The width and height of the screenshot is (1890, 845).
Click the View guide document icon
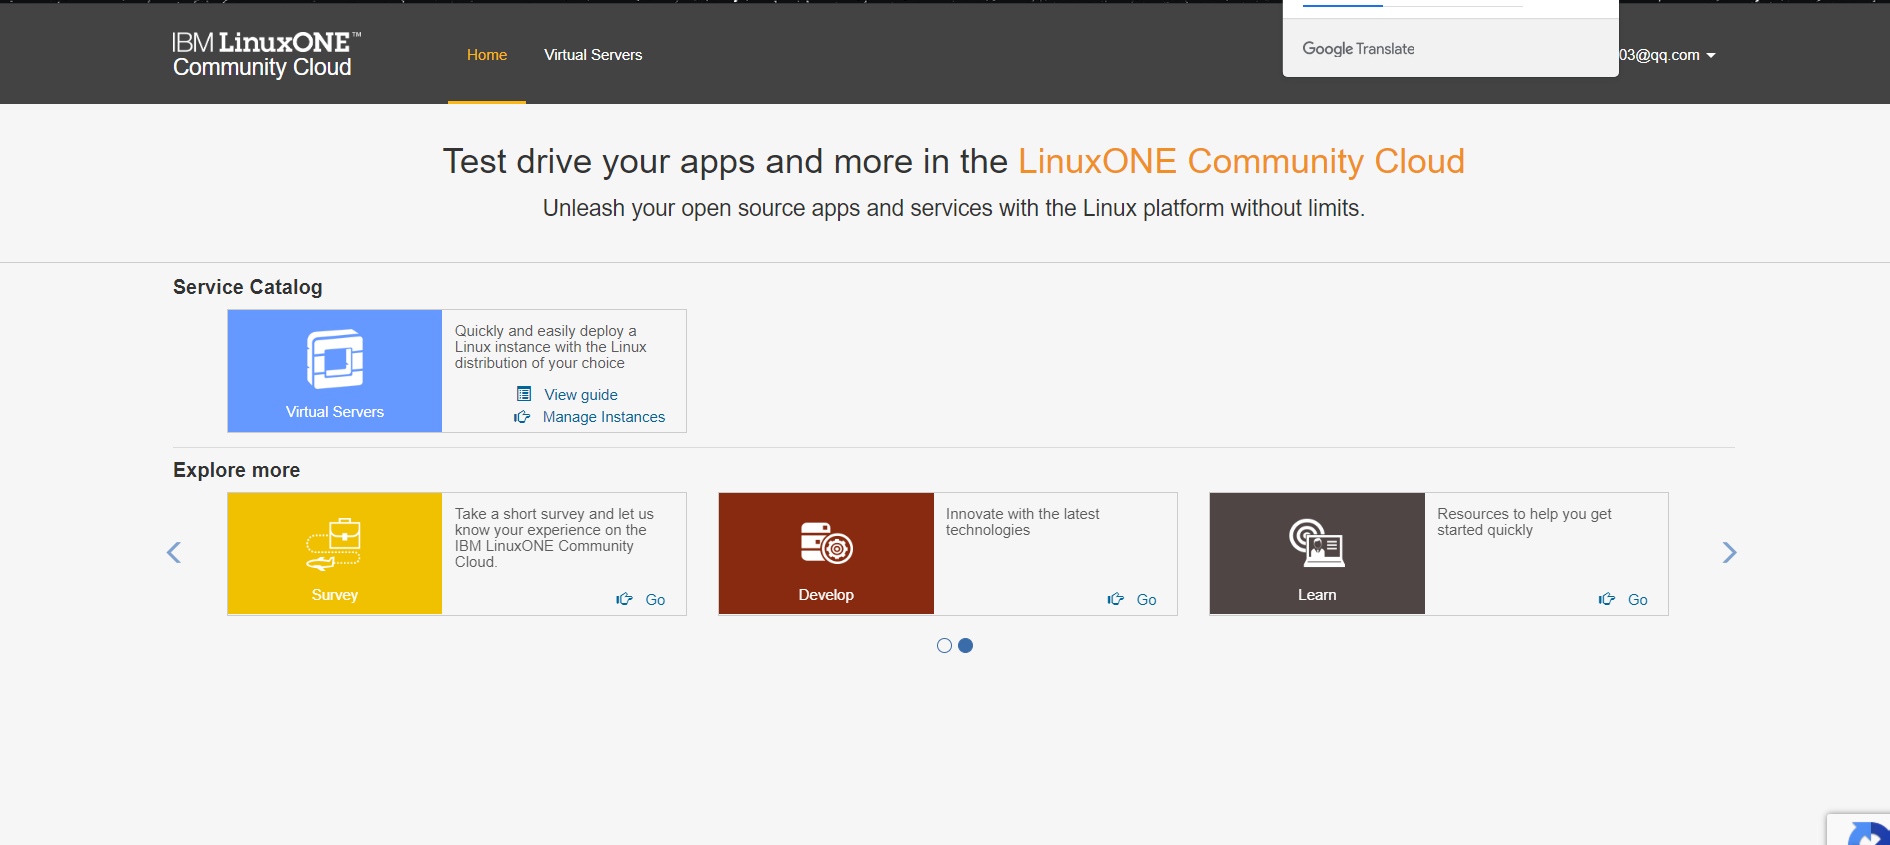pyautogui.click(x=524, y=394)
